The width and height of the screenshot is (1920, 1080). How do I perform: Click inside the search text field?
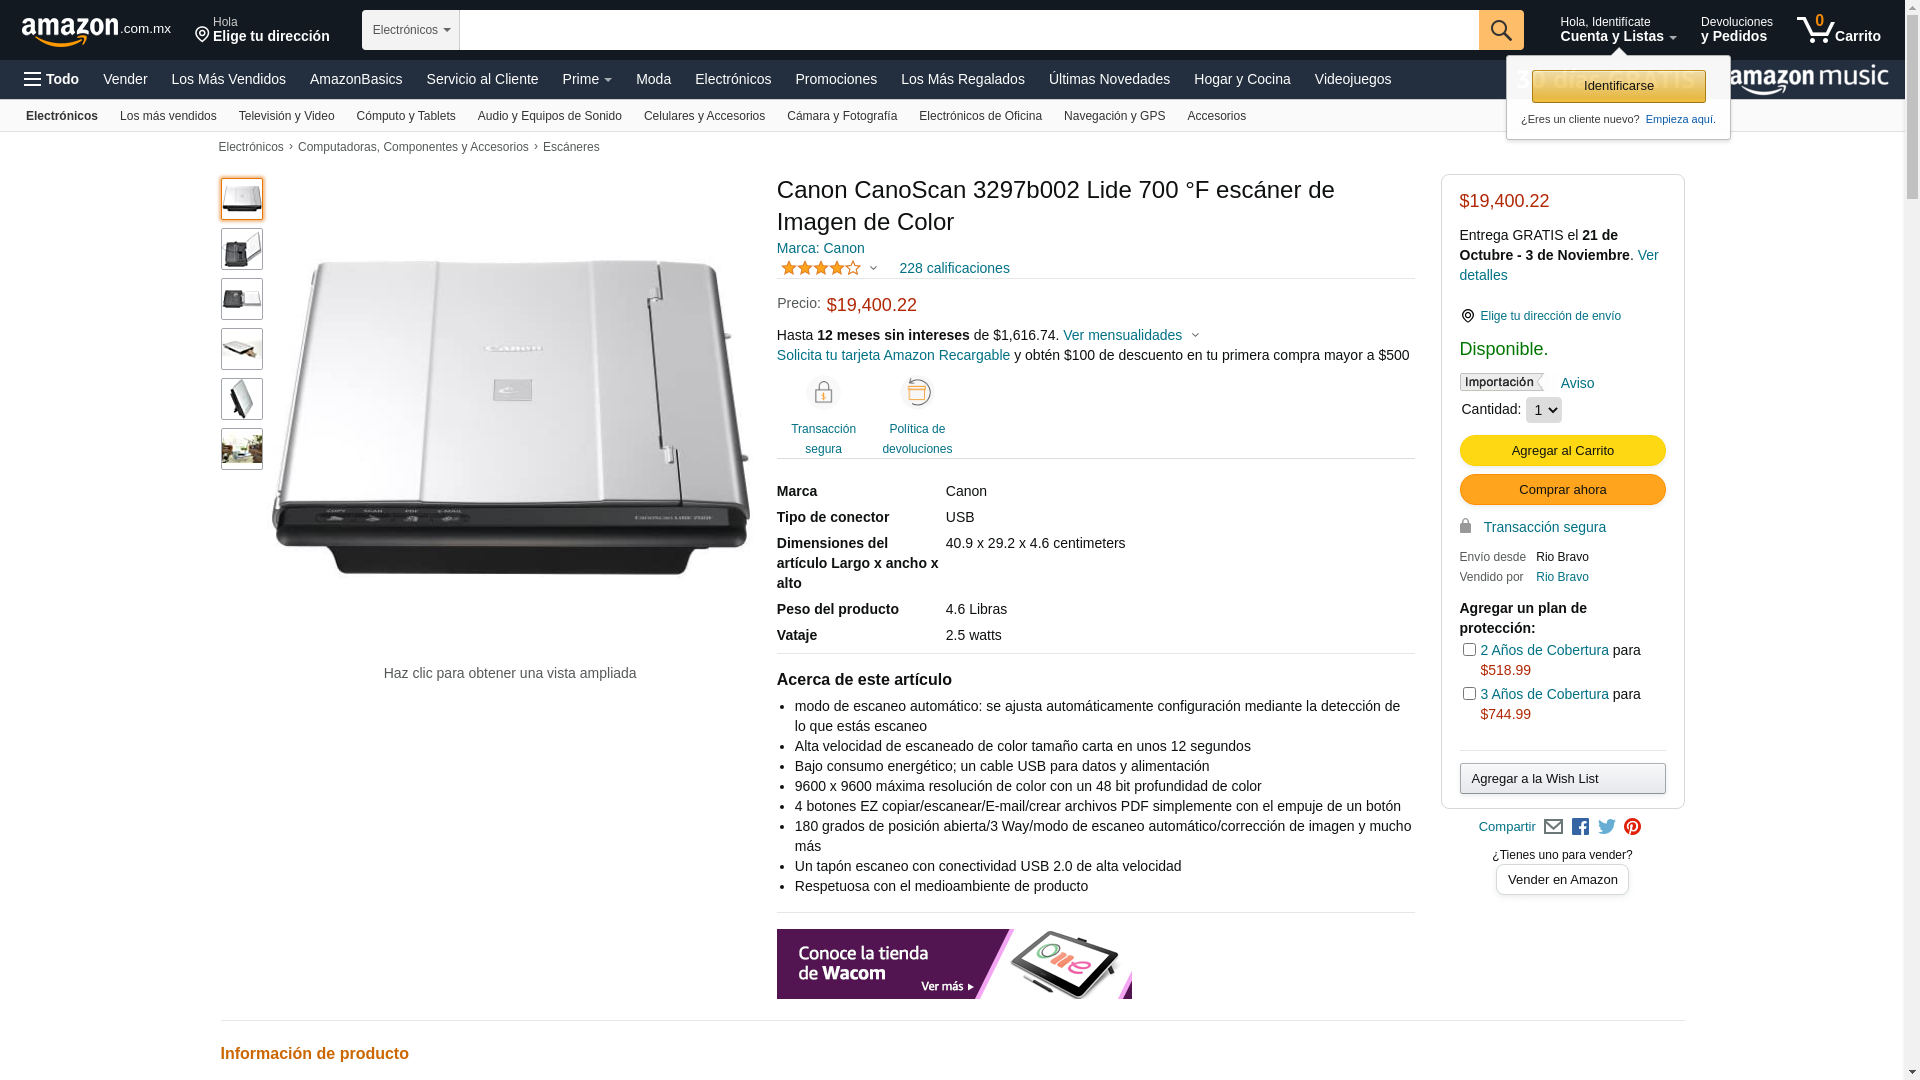[x=969, y=30]
